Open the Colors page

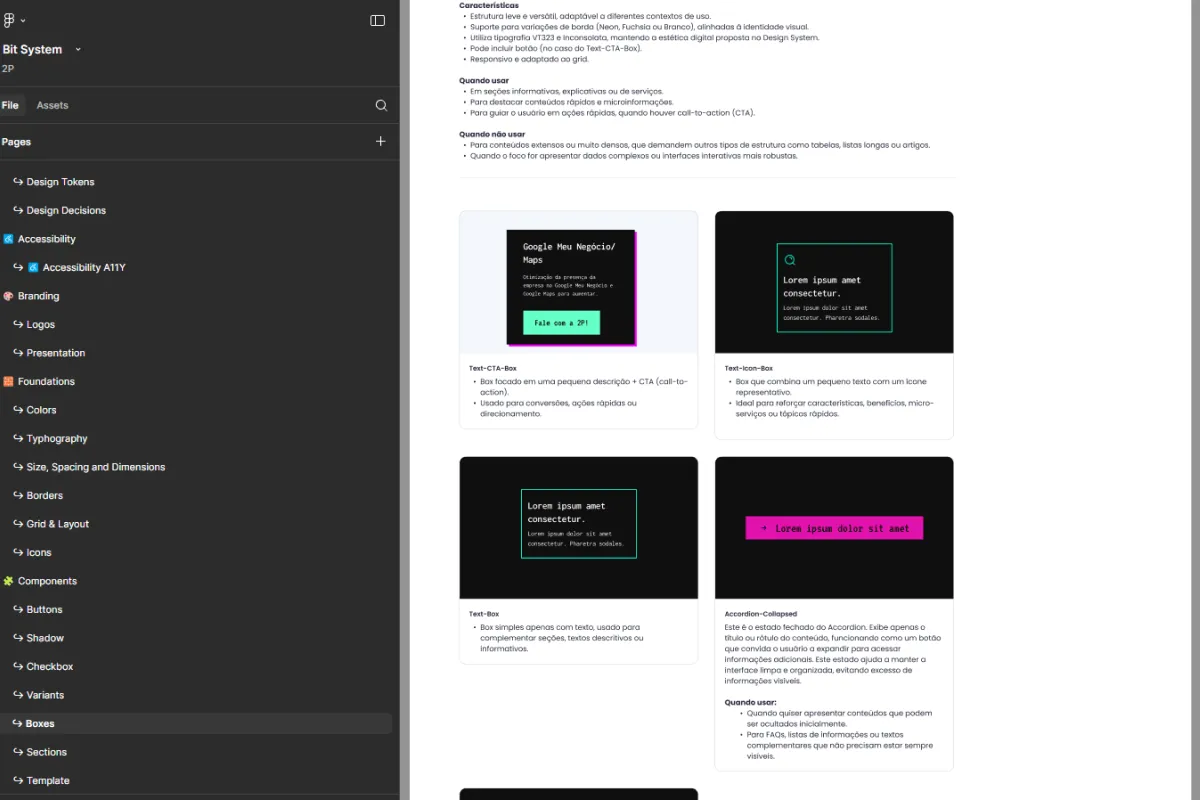(41, 410)
